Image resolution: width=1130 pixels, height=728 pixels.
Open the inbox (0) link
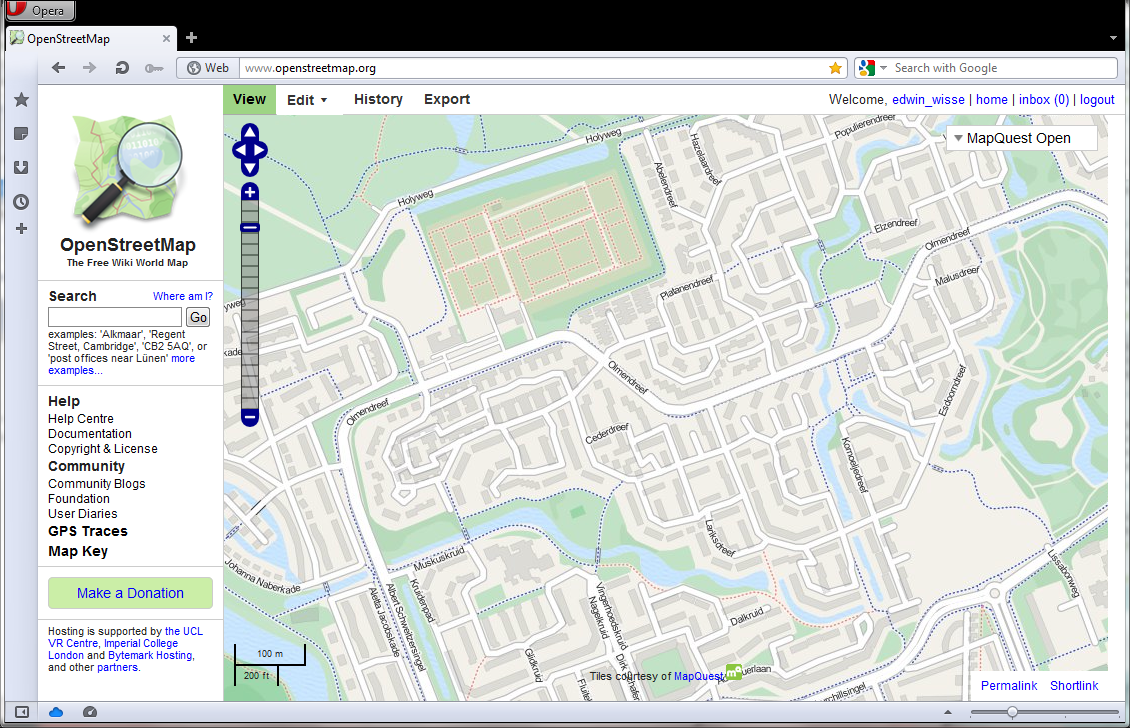coord(1044,99)
